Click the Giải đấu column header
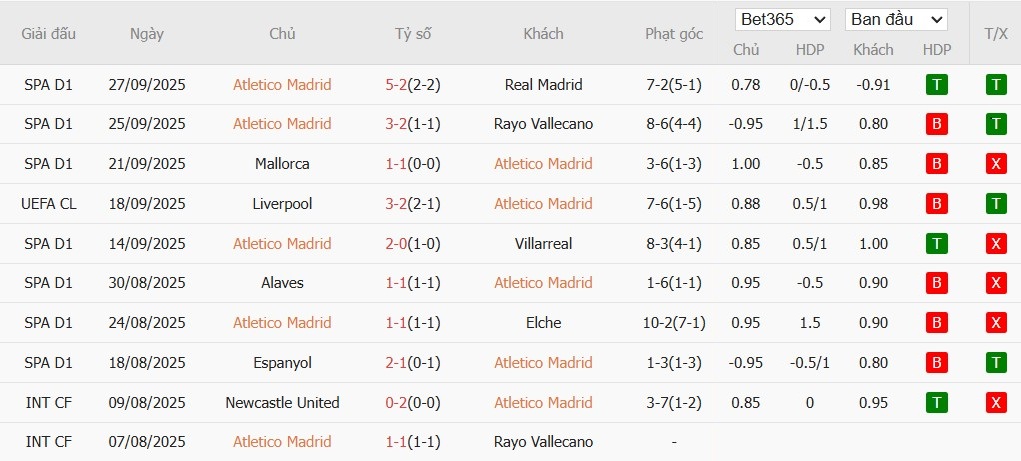 pyautogui.click(x=49, y=34)
